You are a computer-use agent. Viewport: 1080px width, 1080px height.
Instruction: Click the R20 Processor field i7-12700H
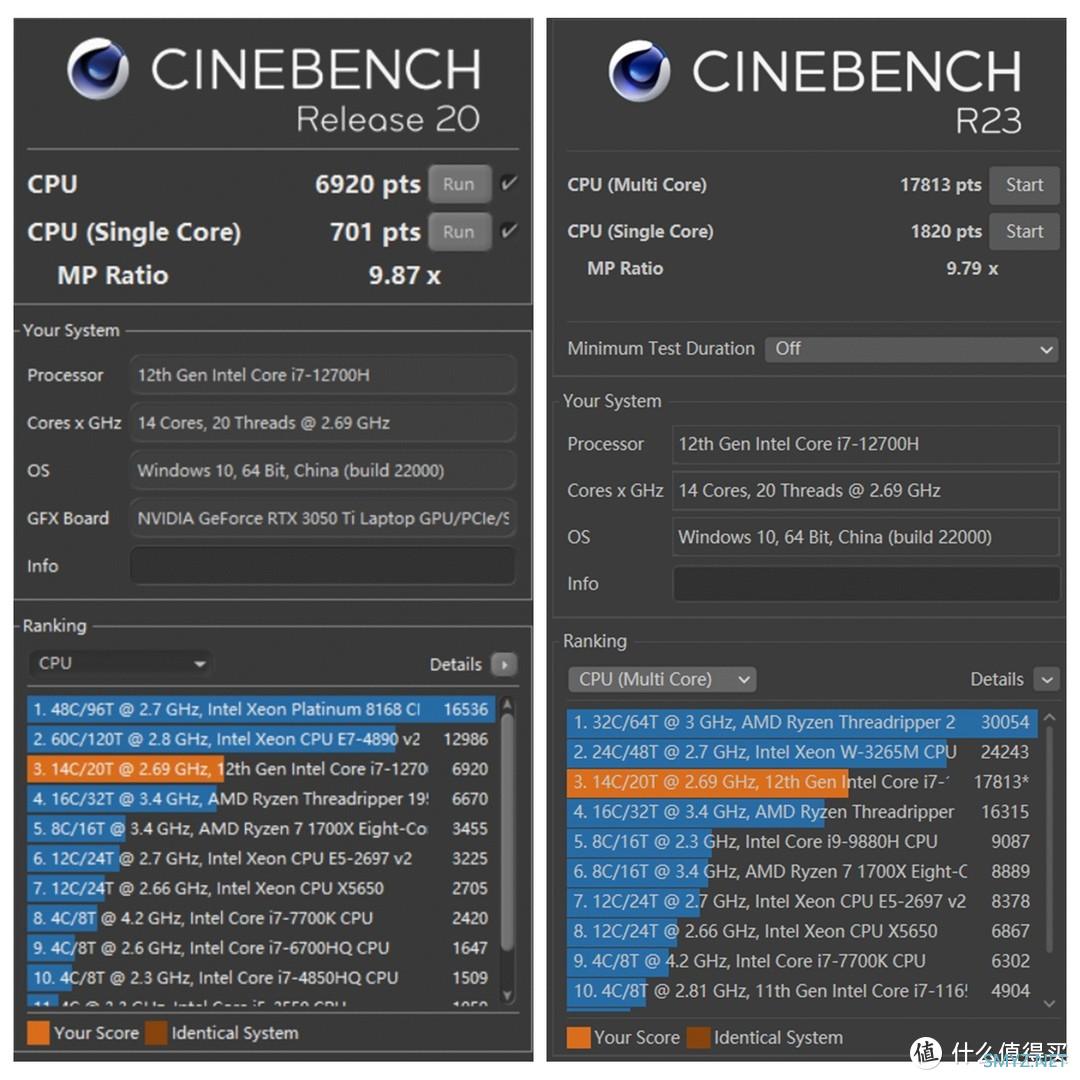tap(323, 375)
